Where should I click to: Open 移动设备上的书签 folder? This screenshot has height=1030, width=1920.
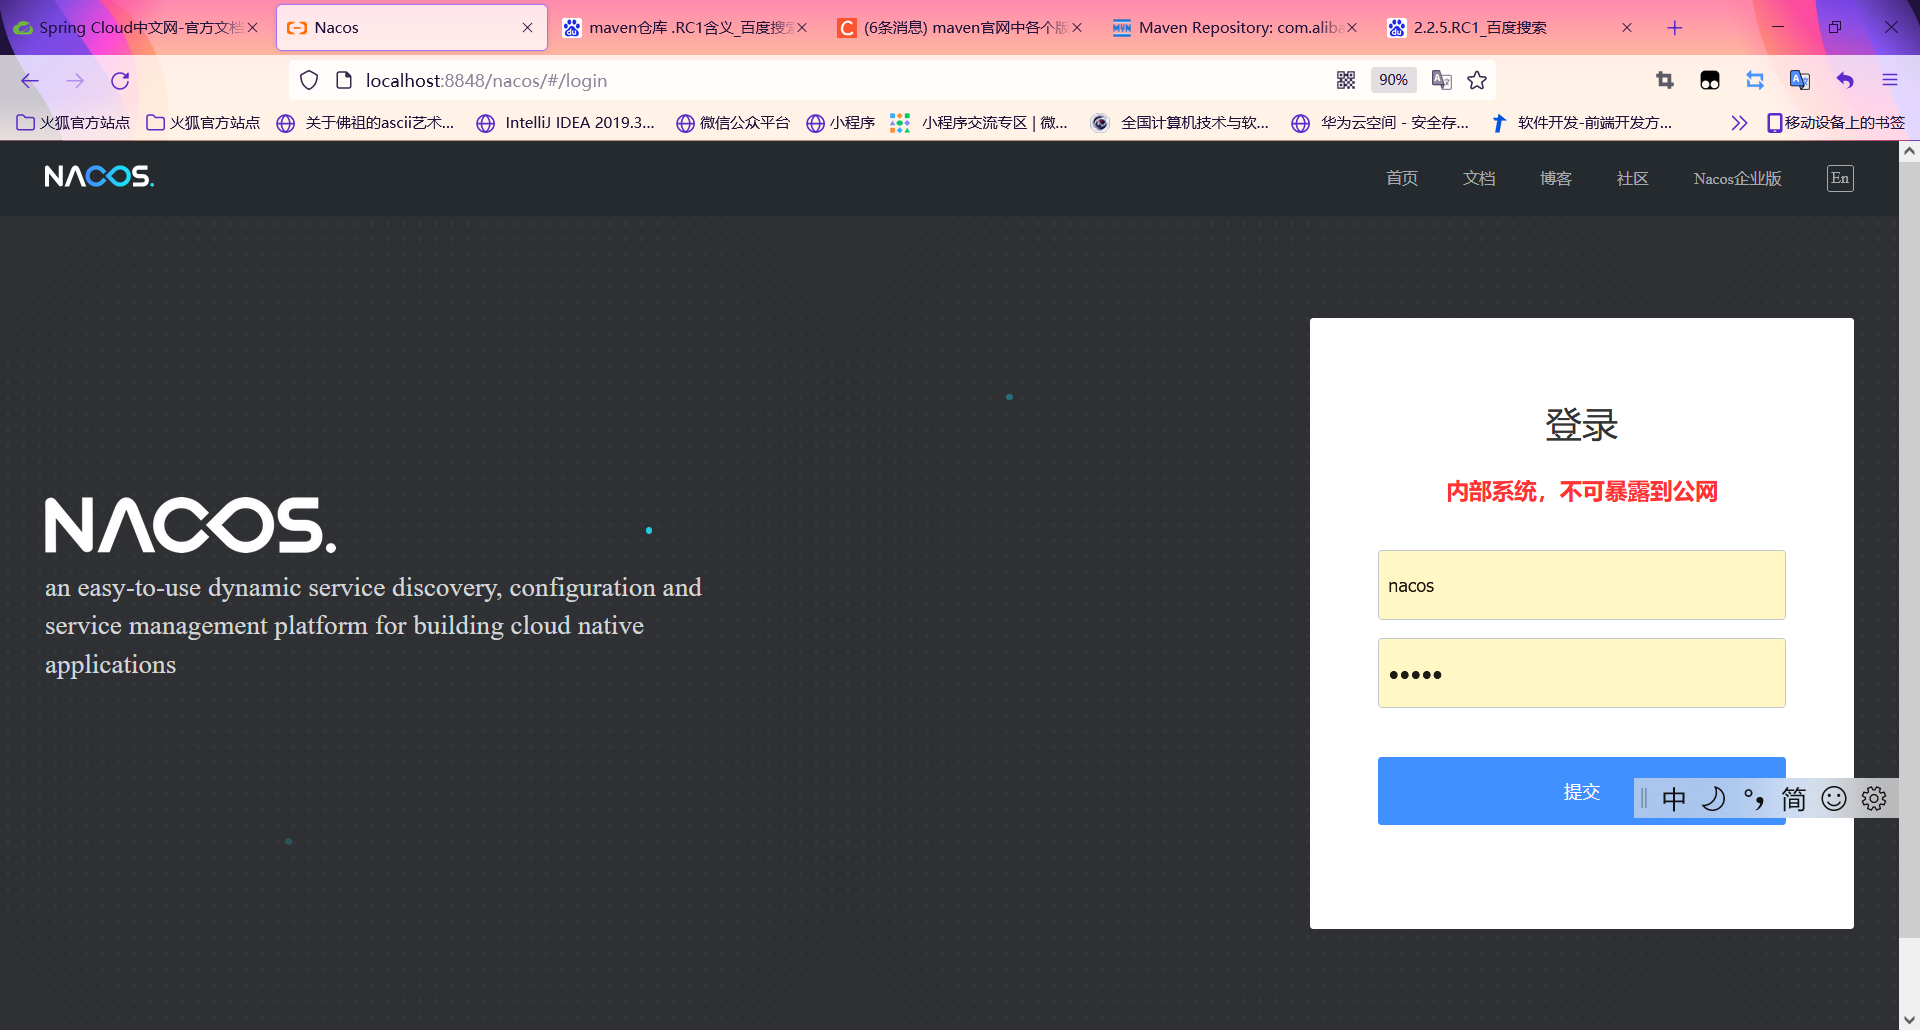[1836, 123]
